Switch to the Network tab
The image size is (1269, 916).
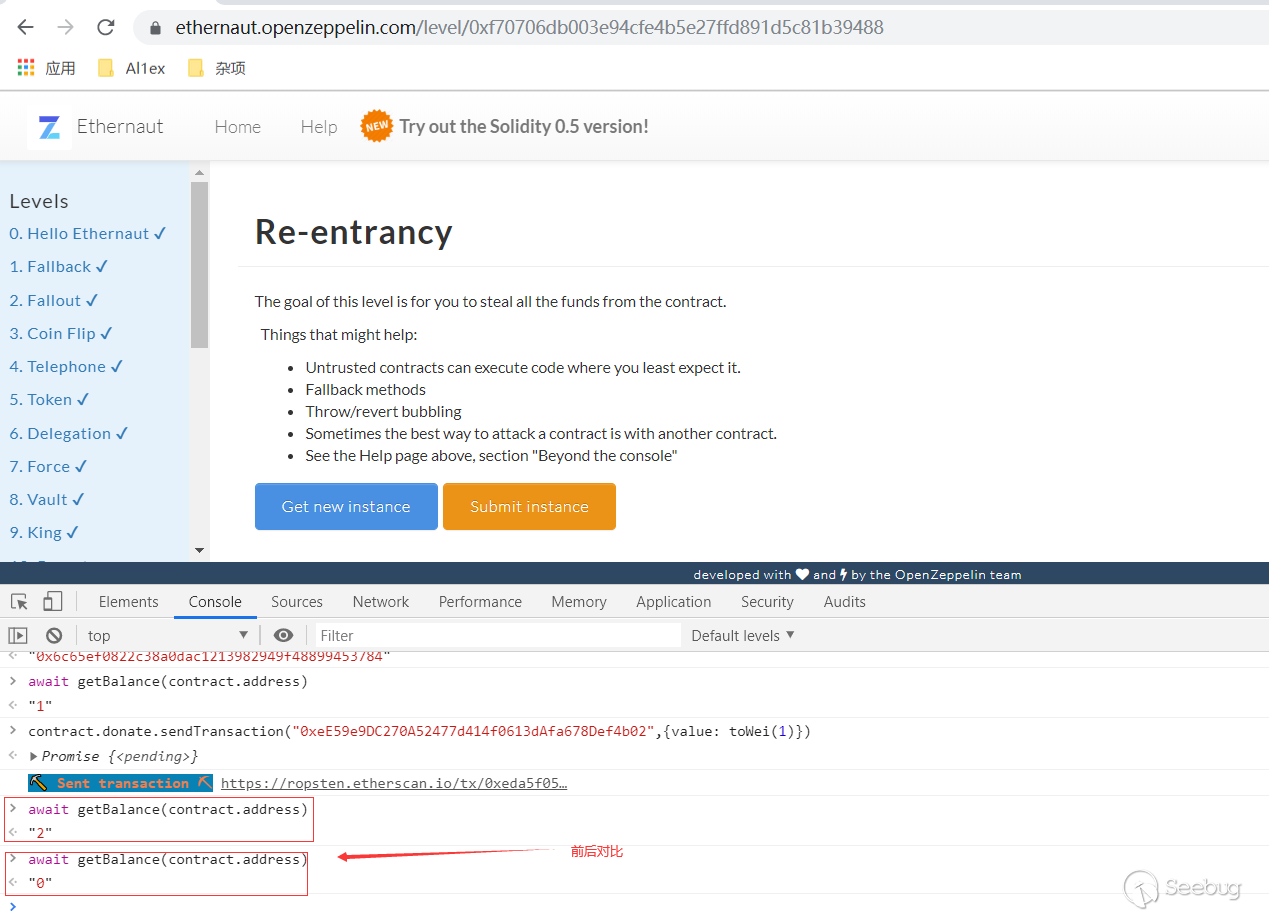pyautogui.click(x=381, y=601)
